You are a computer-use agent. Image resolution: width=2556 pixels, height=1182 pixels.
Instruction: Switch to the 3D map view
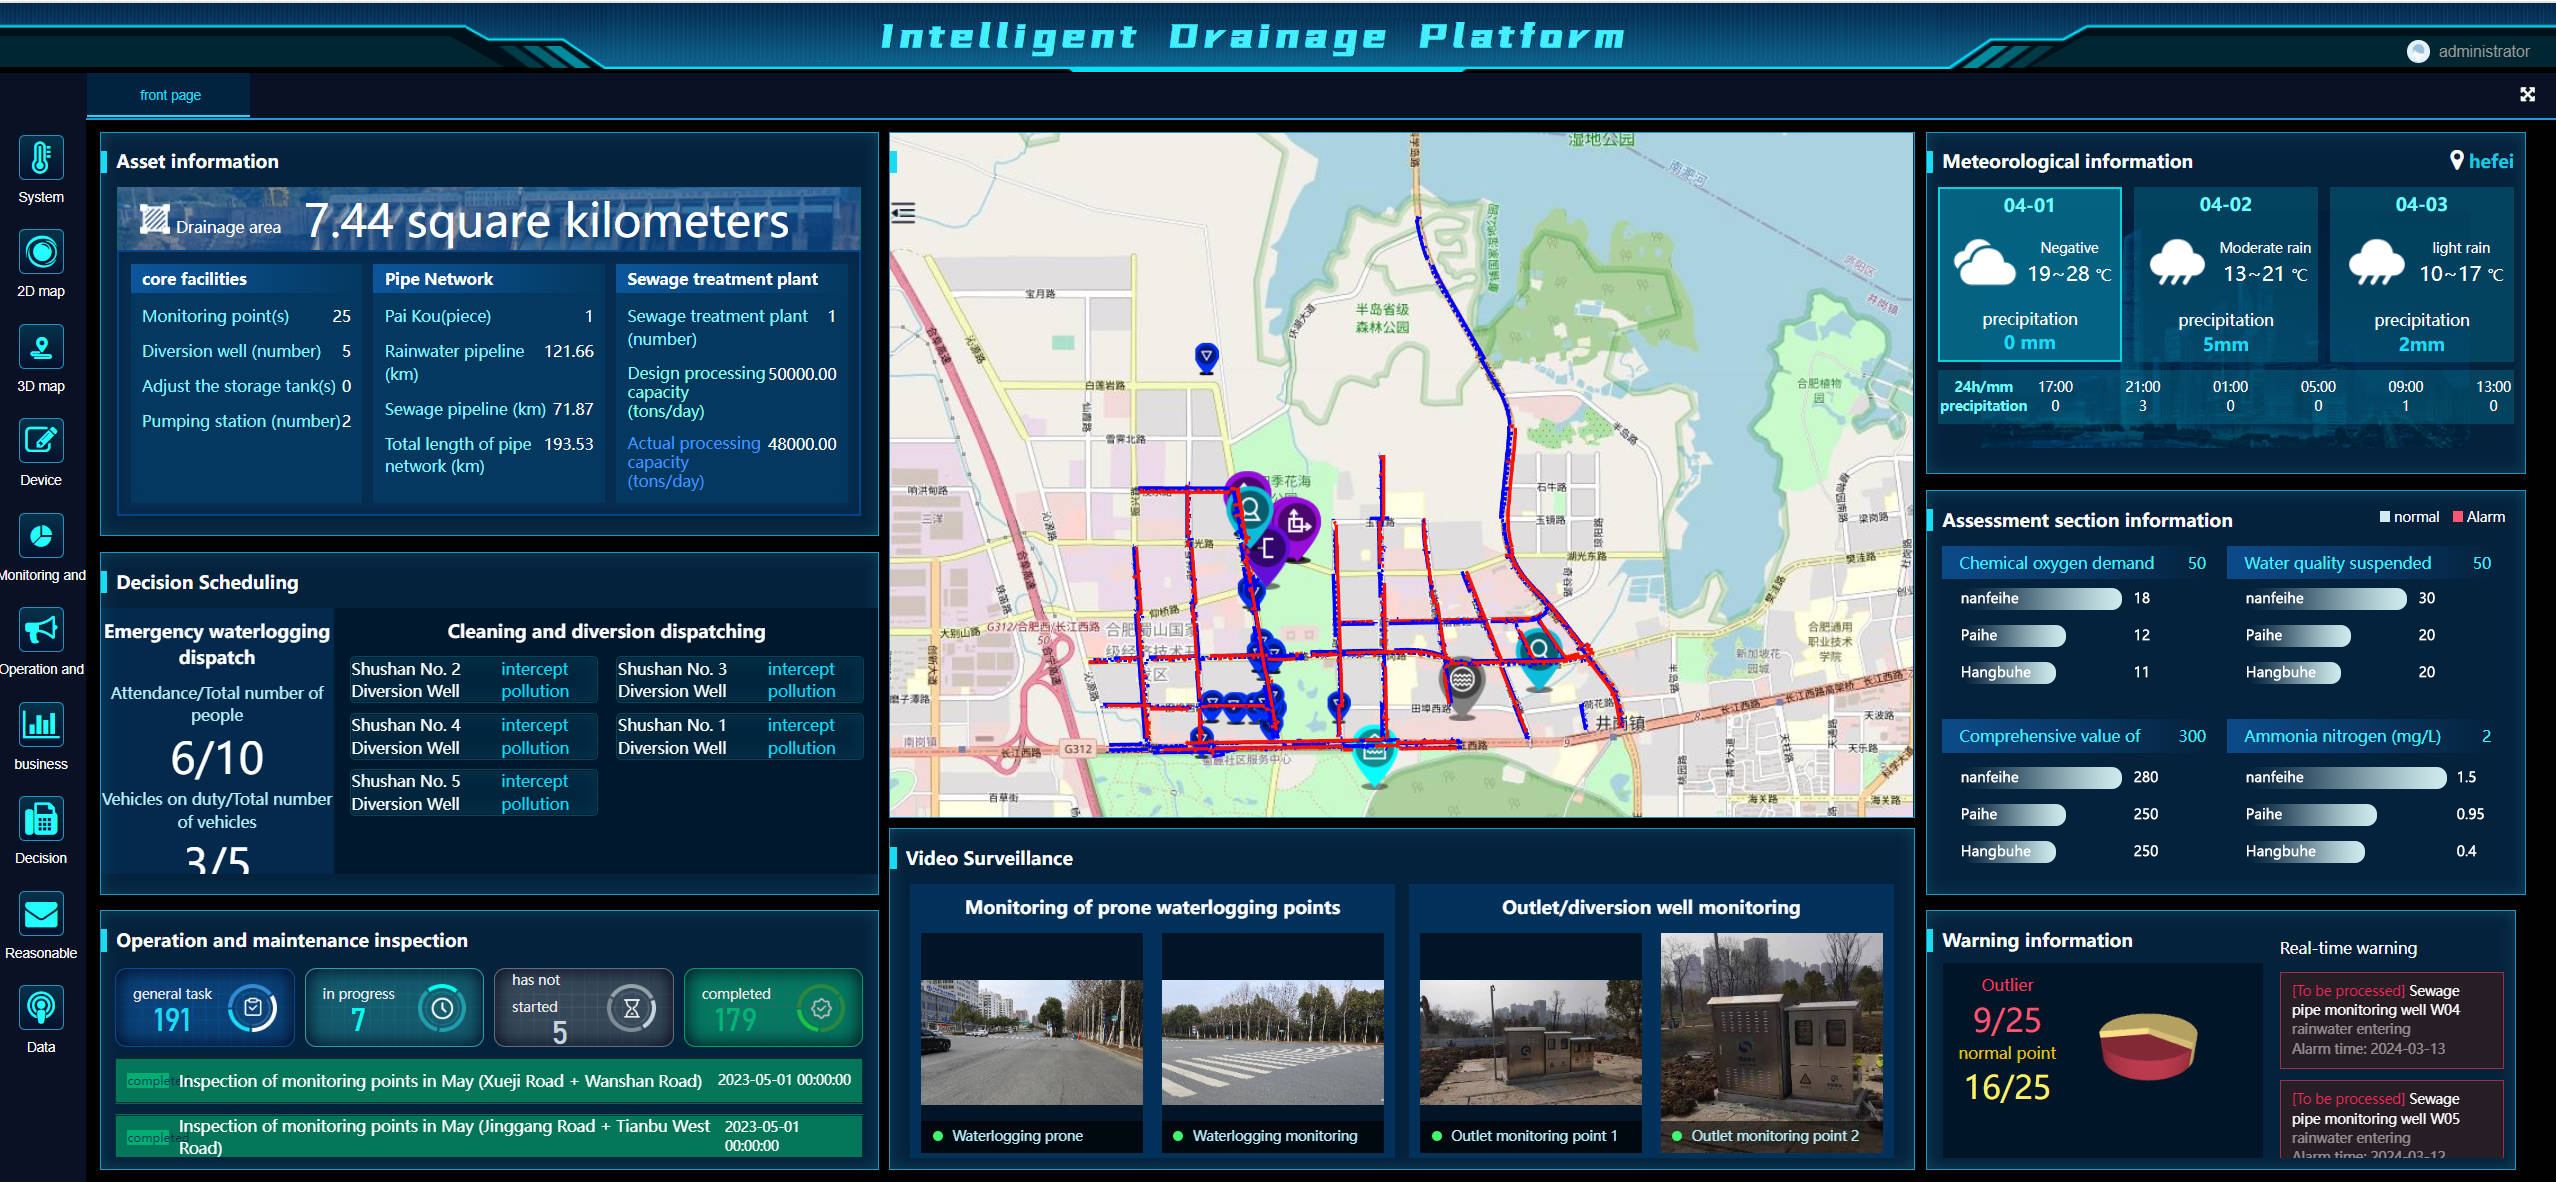click(41, 348)
